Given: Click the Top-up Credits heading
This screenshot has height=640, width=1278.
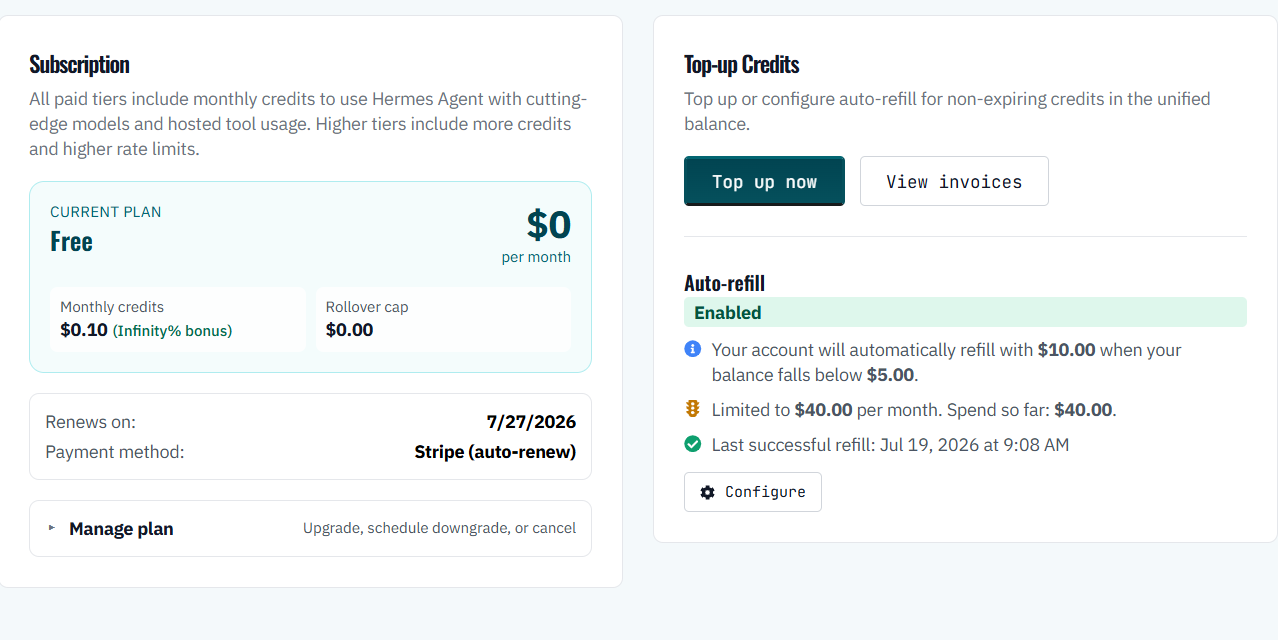Looking at the screenshot, I should point(741,64).
